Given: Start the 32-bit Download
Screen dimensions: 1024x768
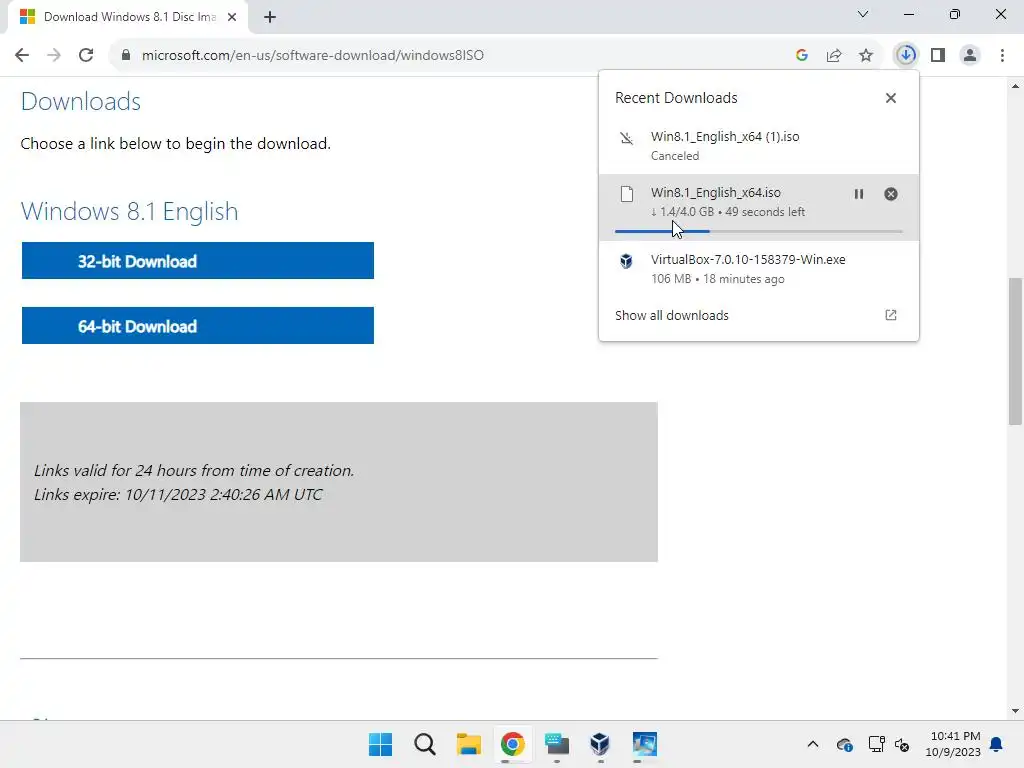Looking at the screenshot, I should pyautogui.click(x=198, y=261).
